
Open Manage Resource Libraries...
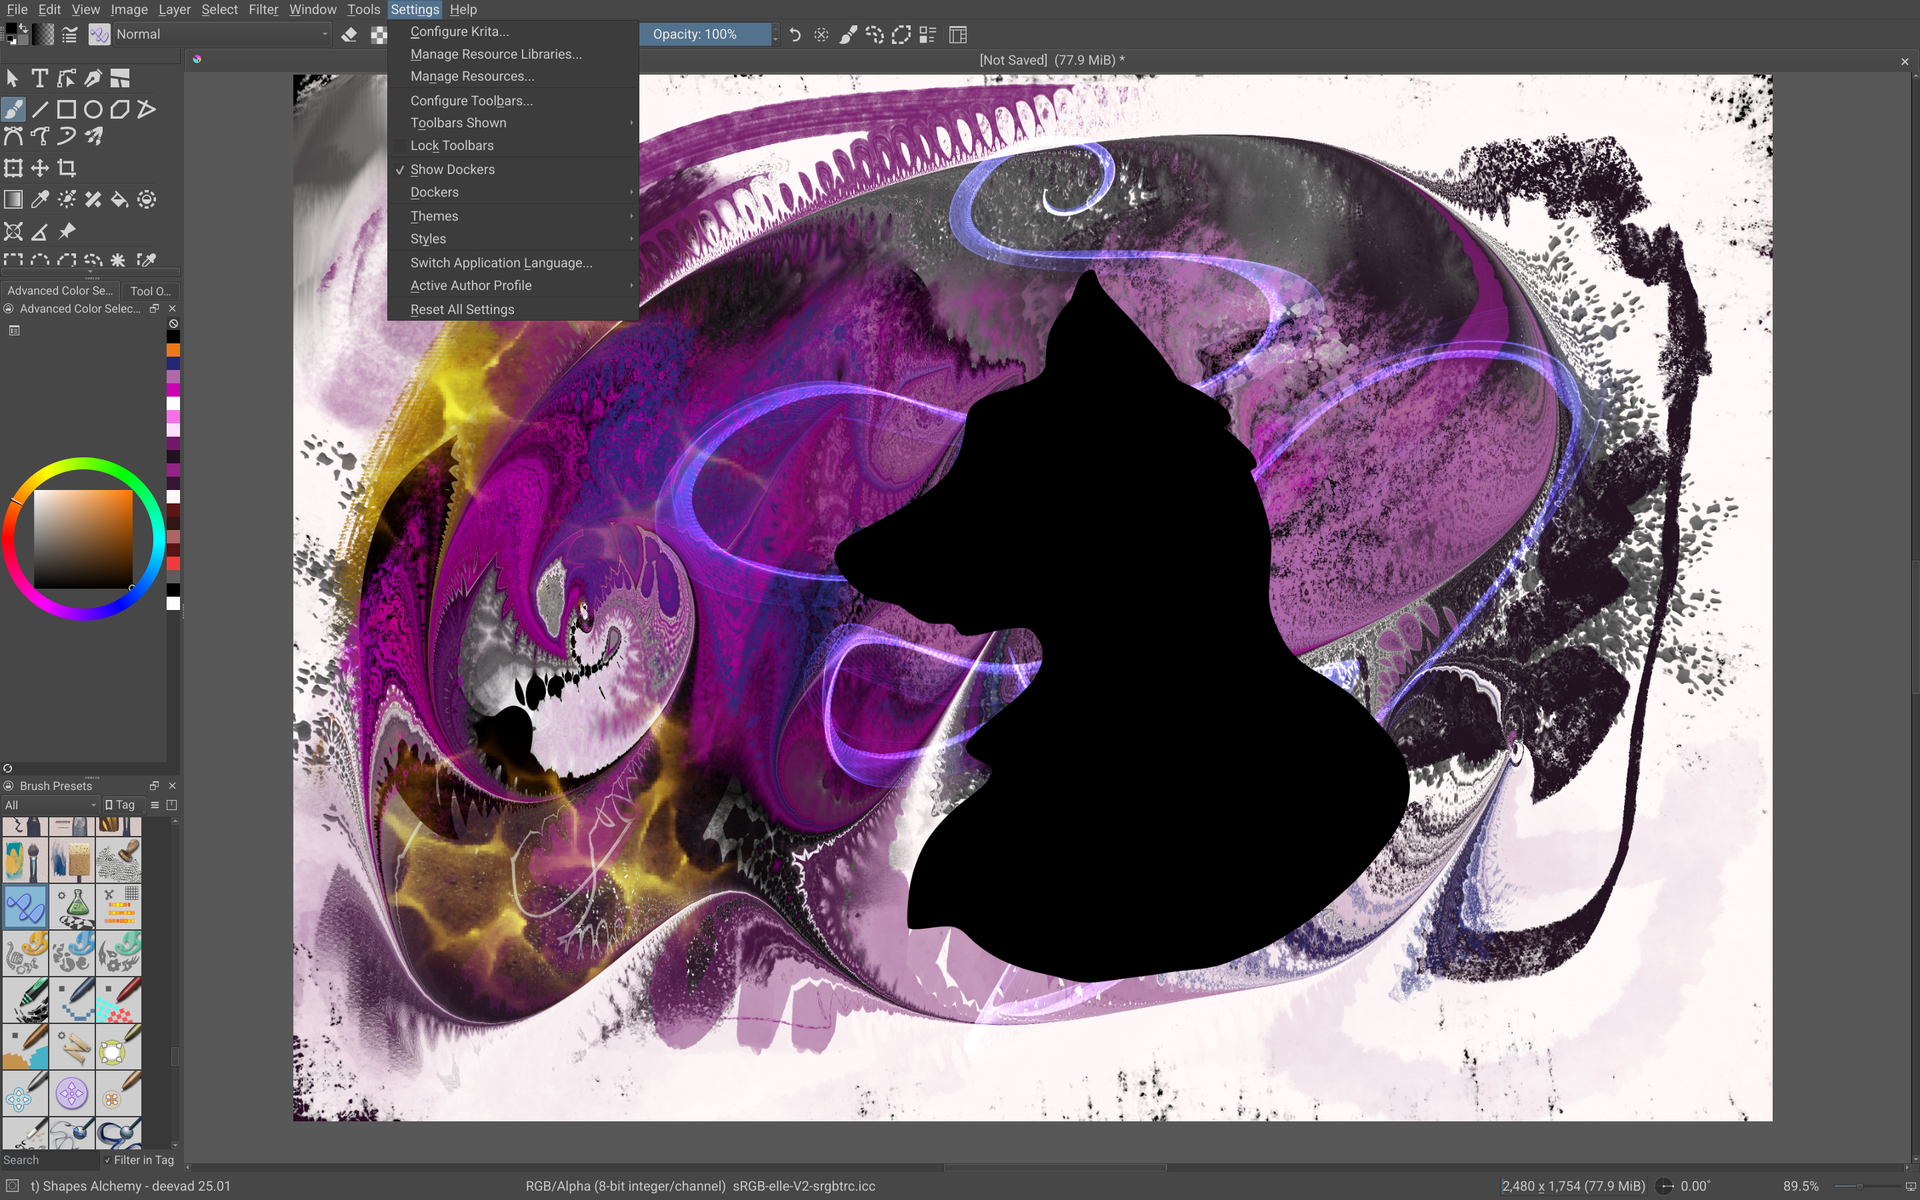(x=513, y=54)
